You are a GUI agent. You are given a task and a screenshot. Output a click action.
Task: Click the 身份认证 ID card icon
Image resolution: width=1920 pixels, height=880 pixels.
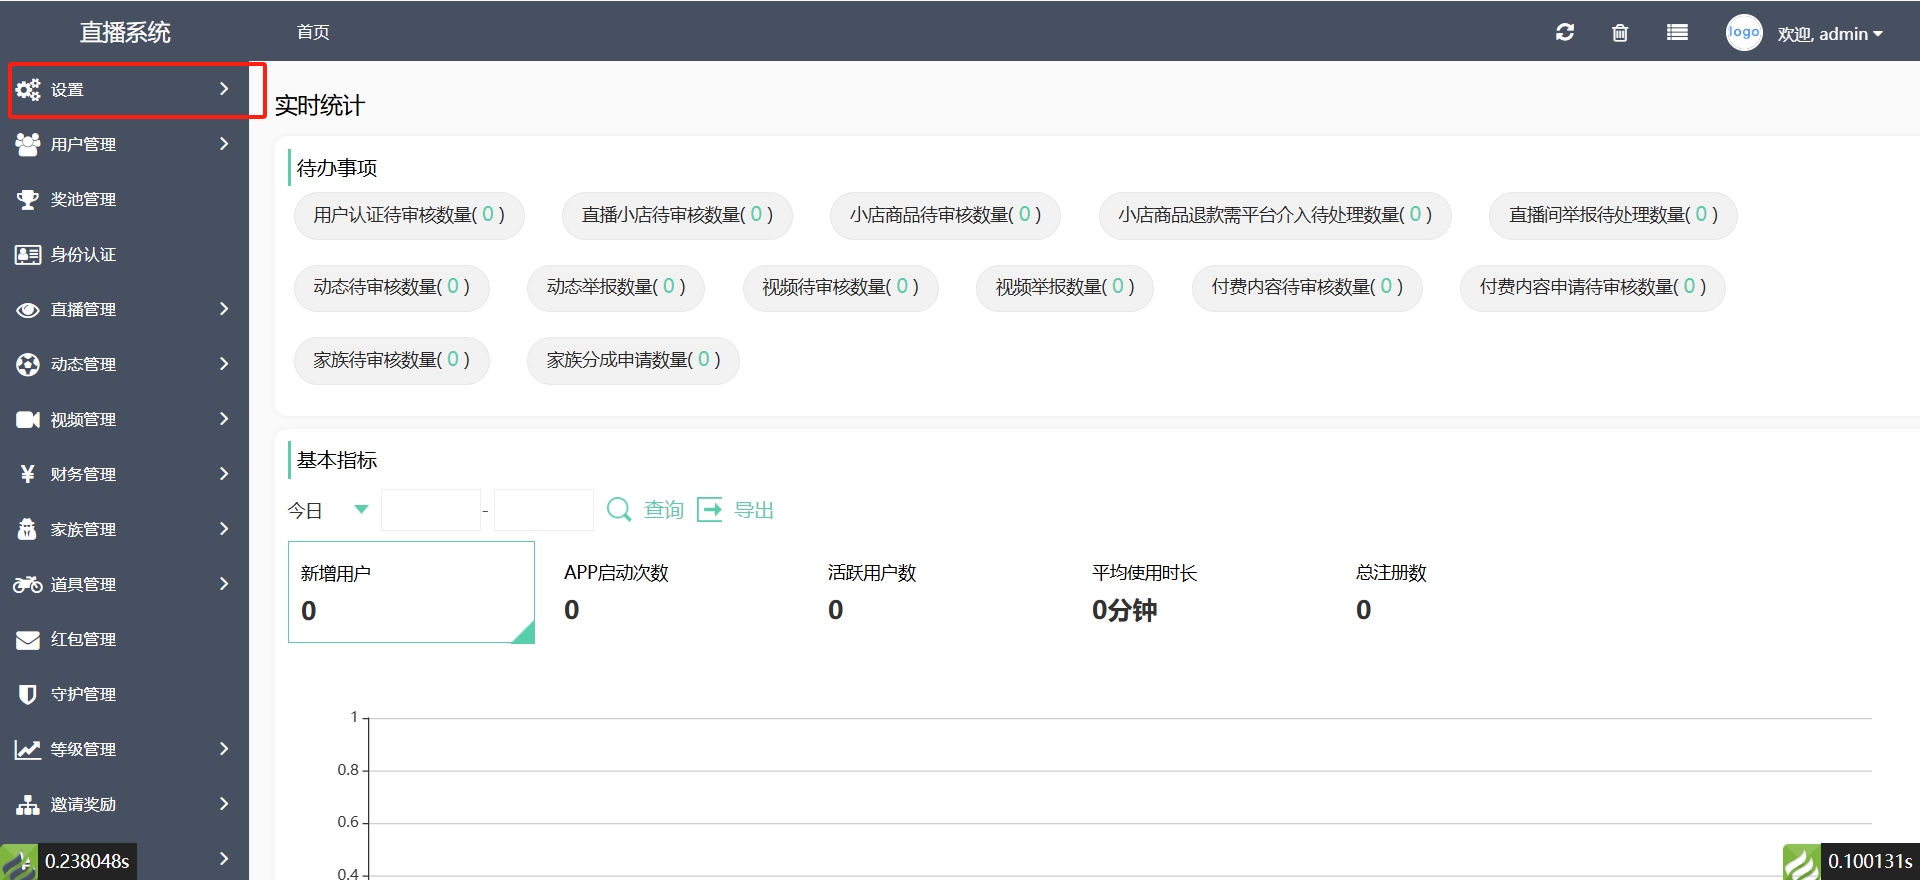pos(28,254)
